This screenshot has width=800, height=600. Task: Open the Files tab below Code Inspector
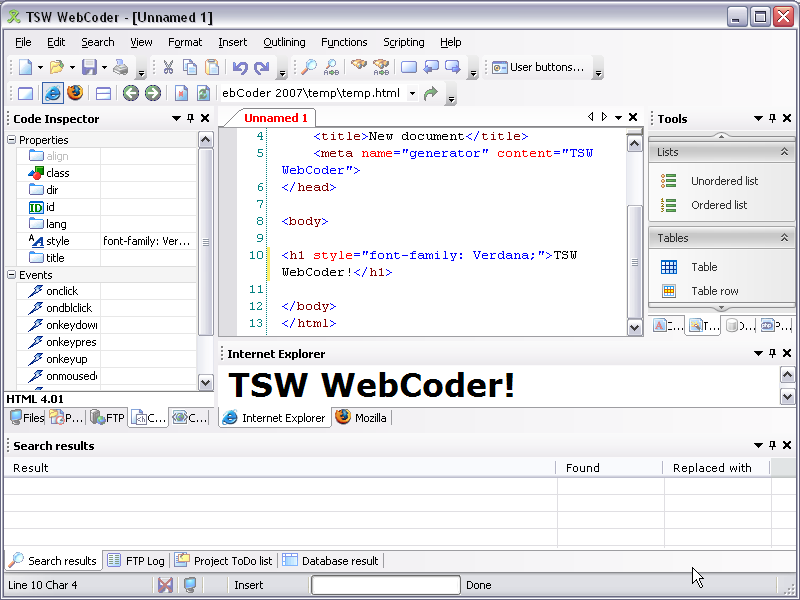[27, 418]
